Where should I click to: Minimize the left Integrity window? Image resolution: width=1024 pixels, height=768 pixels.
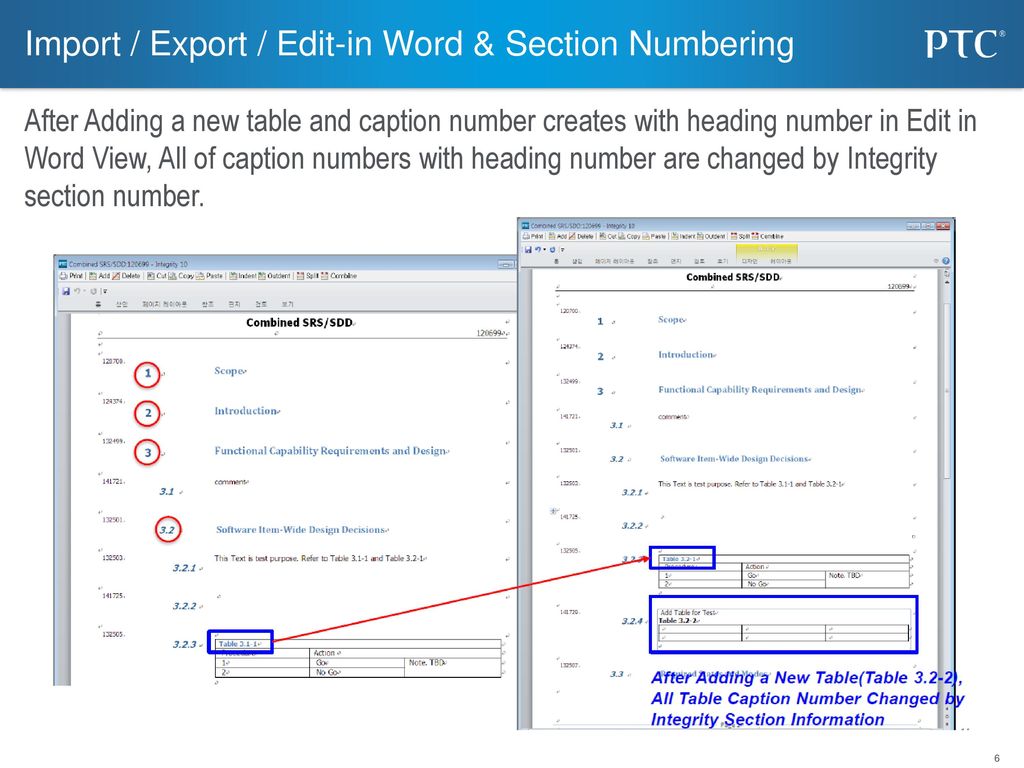(x=506, y=264)
